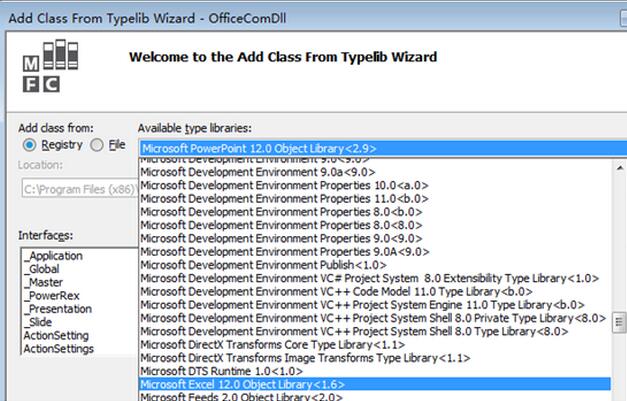Choose Development Environment Properties 11.0<b.0>
The height and width of the screenshot is (401, 627).
[375, 198]
